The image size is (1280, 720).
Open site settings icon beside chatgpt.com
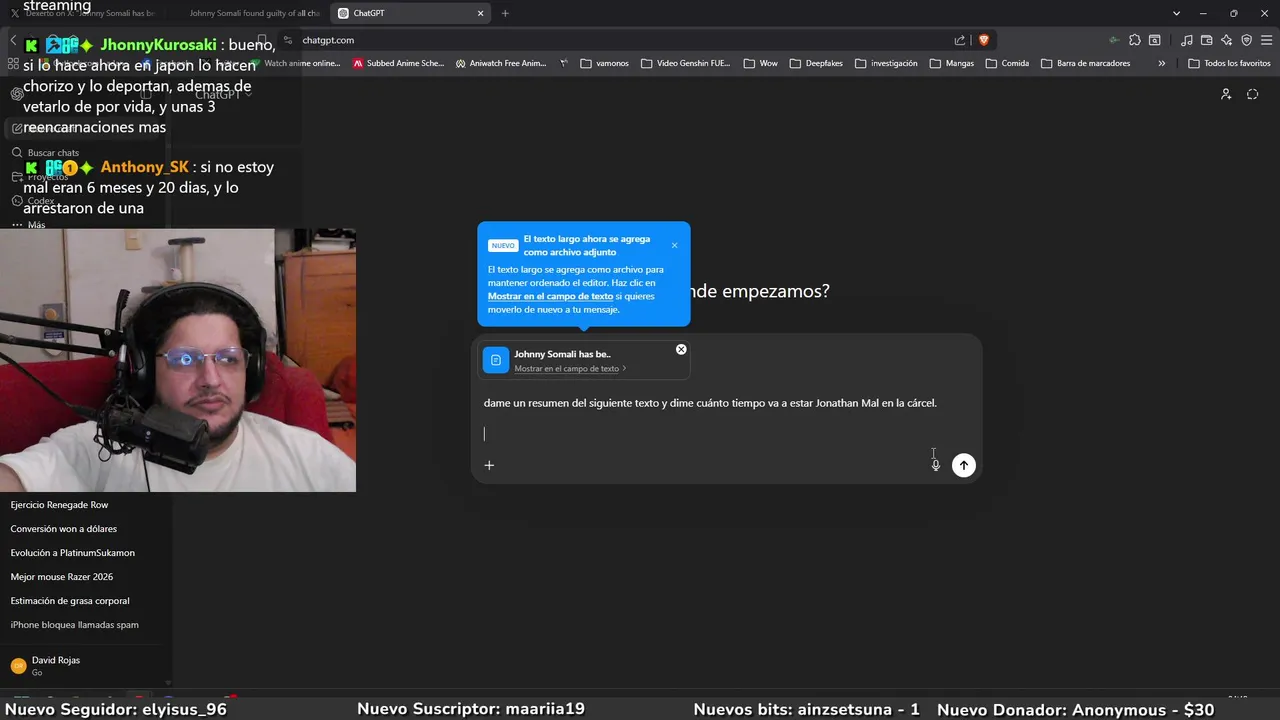coord(288,40)
